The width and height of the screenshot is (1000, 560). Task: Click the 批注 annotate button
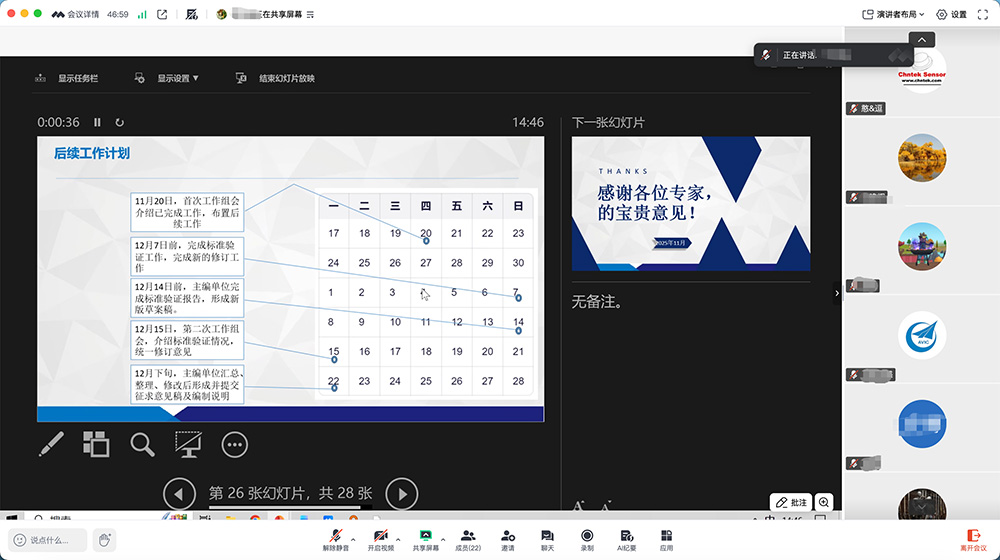[x=791, y=503]
